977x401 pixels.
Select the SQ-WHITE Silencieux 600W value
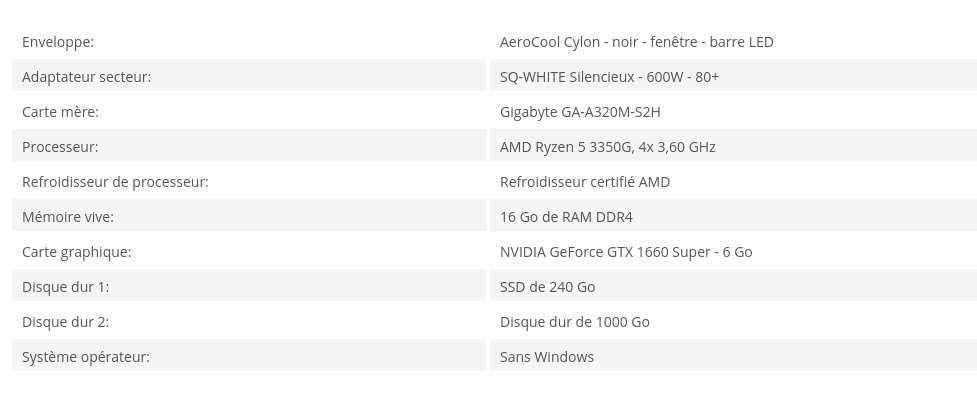click(x=609, y=77)
